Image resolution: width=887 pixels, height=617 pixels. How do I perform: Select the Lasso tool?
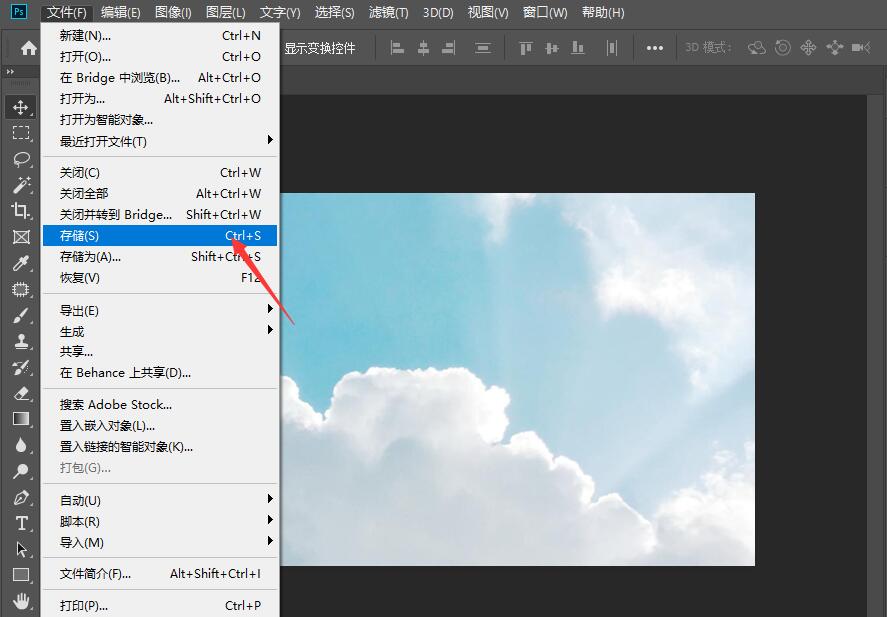(x=21, y=159)
